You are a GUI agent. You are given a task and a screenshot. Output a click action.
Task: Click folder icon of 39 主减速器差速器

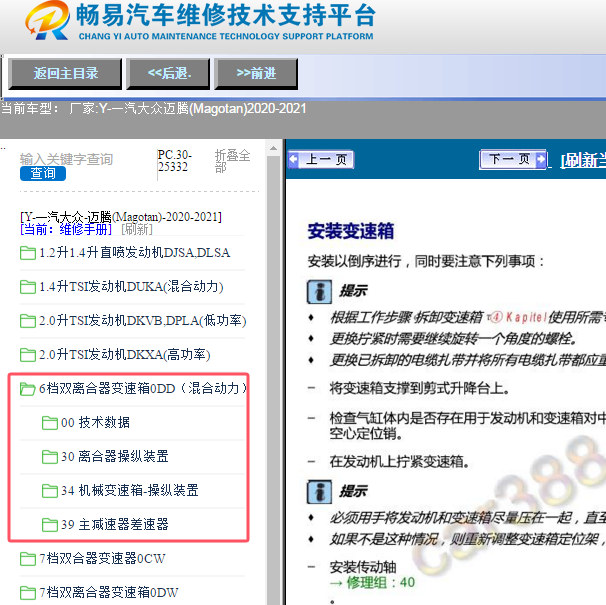point(50,525)
